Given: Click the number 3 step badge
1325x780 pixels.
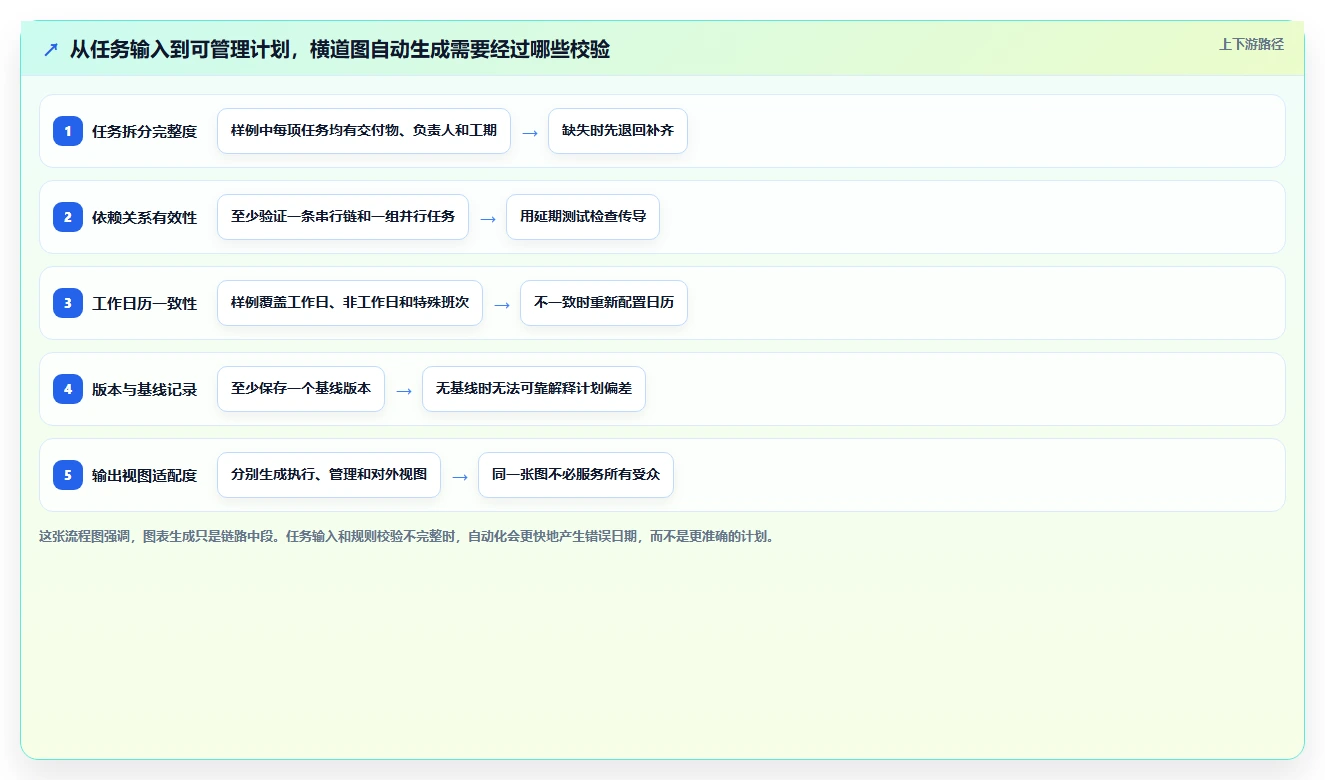Looking at the screenshot, I should 68,303.
